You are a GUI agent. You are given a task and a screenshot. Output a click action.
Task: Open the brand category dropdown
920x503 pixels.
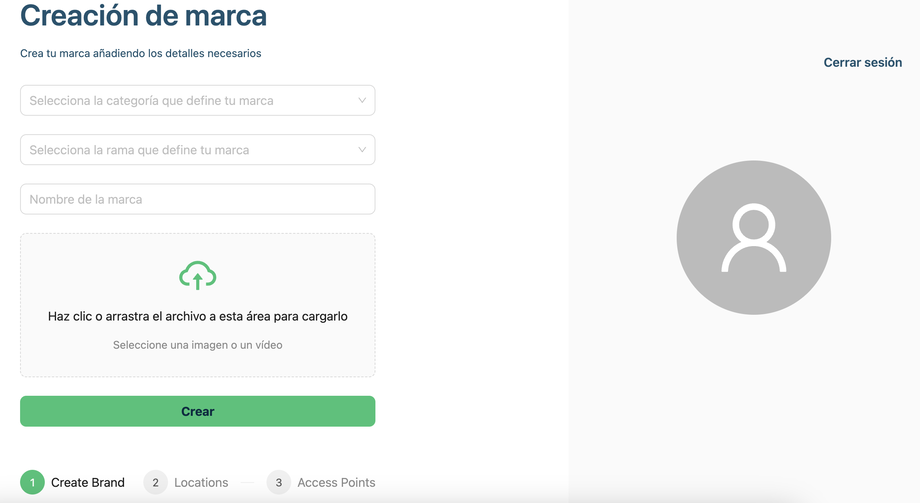point(198,100)
